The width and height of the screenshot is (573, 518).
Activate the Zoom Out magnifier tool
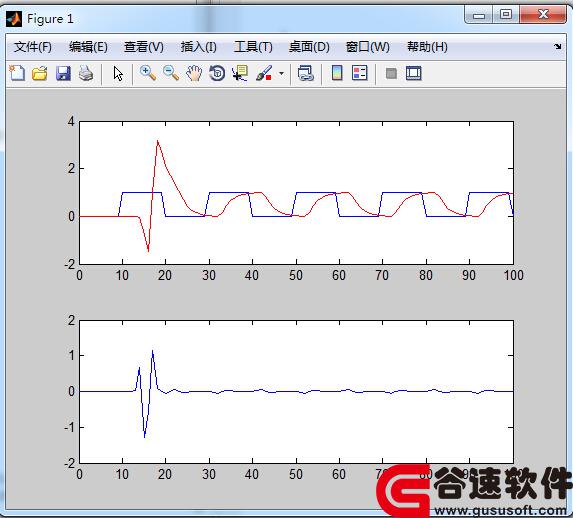(171, 73)
